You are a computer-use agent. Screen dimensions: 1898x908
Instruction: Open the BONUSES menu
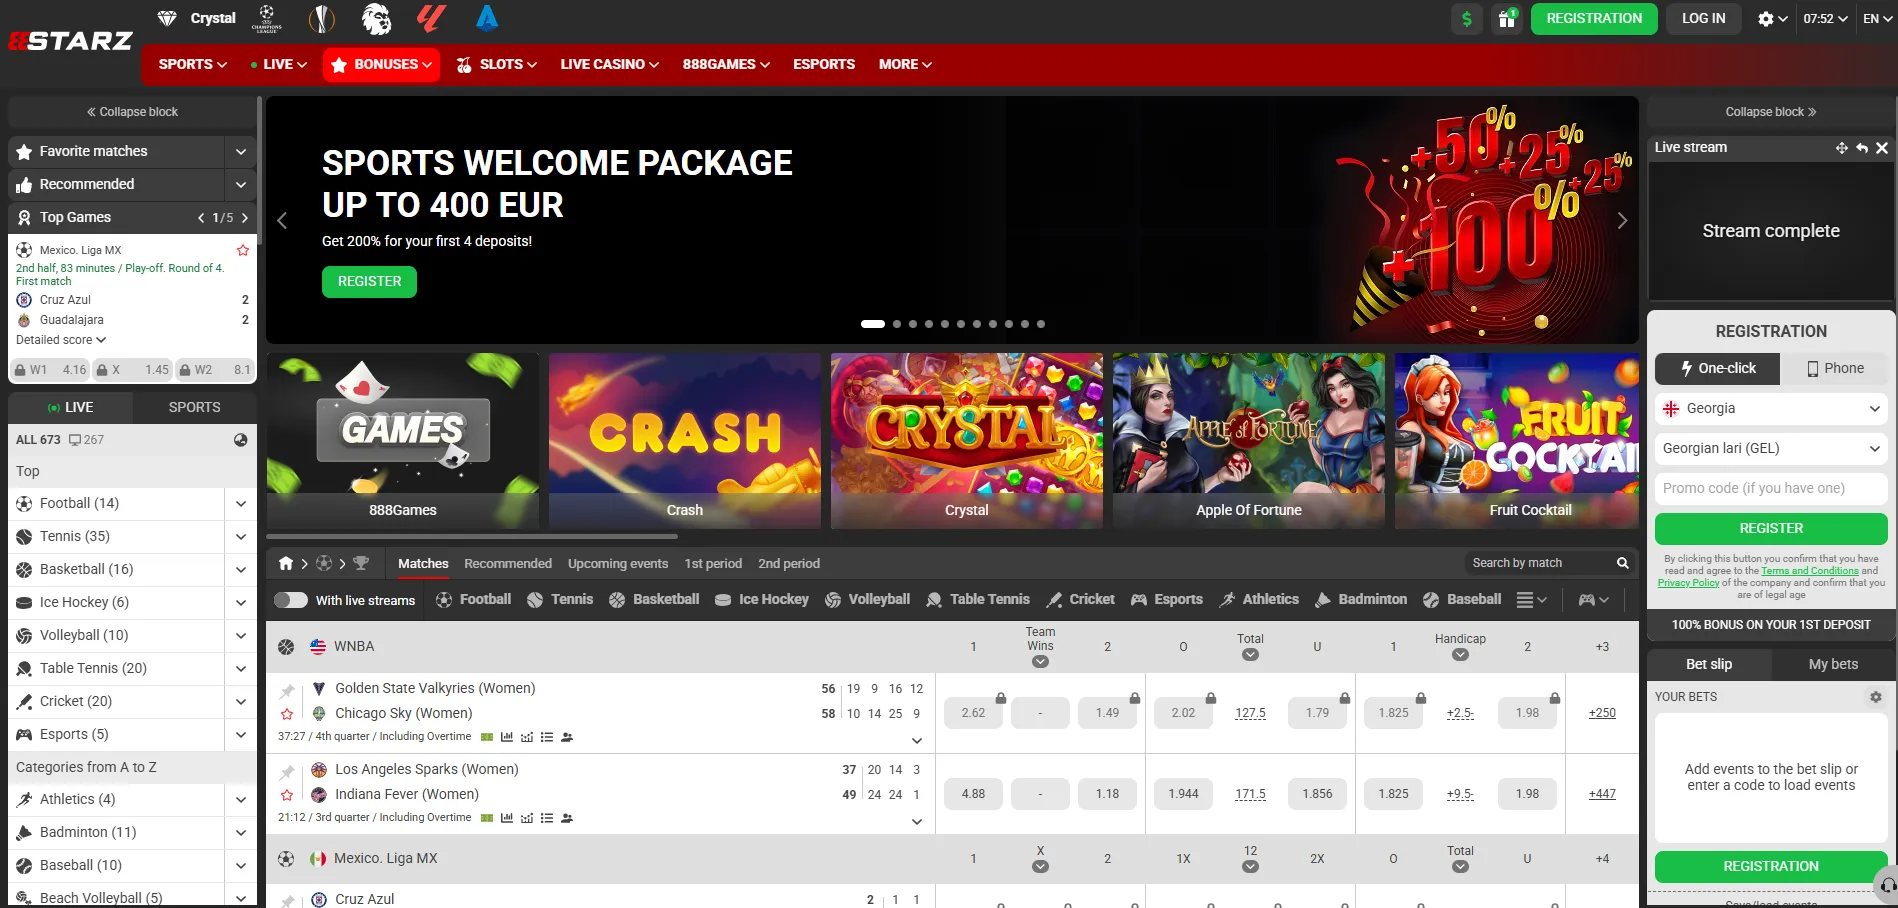pos(381,64)
